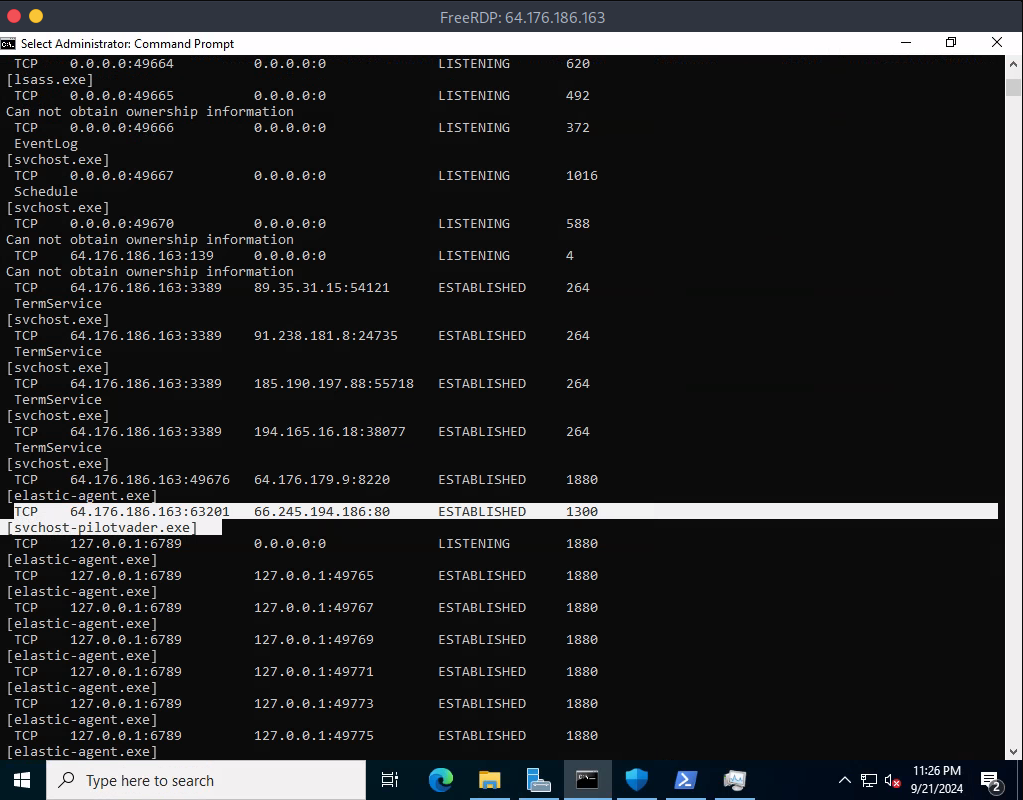Open the clock and date flyout
This screenshot has width=1023, height=800.
pyautogui.click(x=937, y=780)
